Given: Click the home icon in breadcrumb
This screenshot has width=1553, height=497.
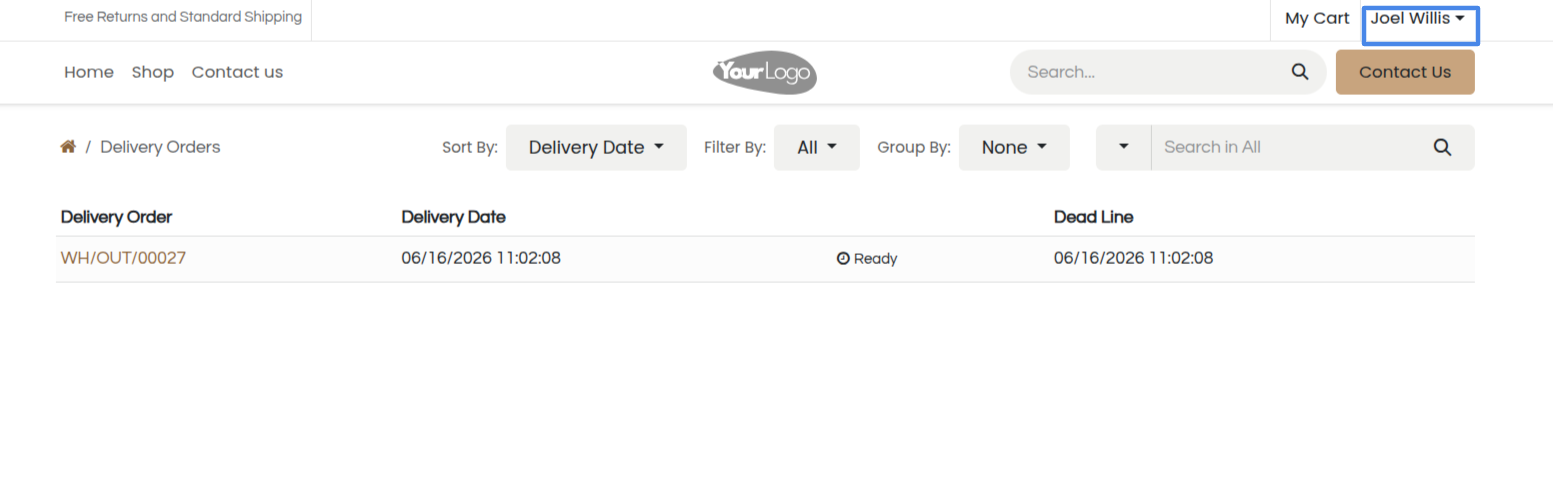Looking at the screenshot, I should tap(68, 147).
